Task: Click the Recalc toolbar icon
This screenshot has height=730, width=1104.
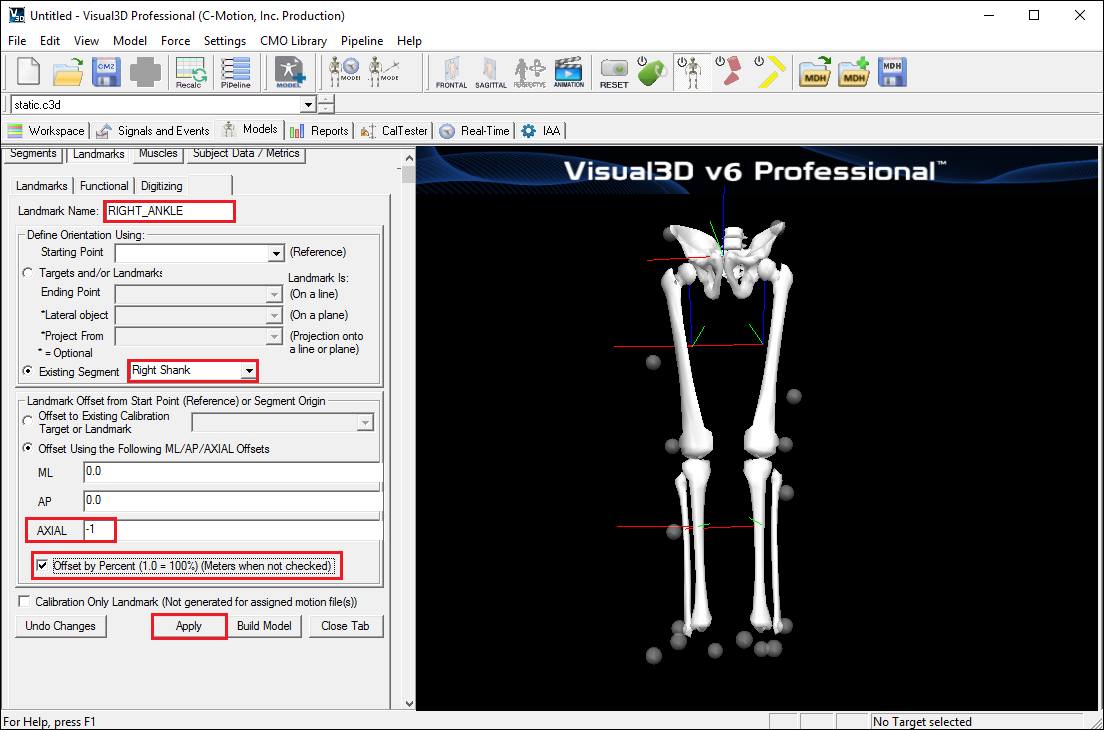Action: tap(190, 73)
